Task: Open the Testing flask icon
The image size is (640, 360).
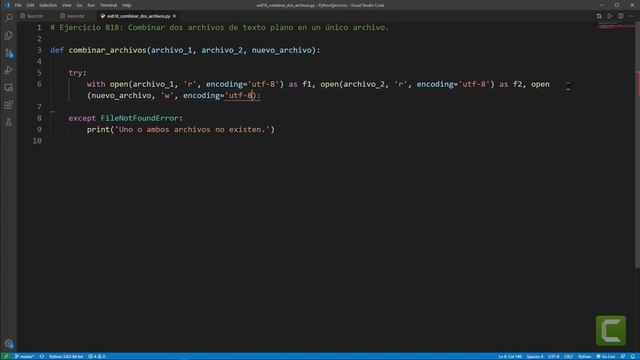Action: [x=9, y=122]
